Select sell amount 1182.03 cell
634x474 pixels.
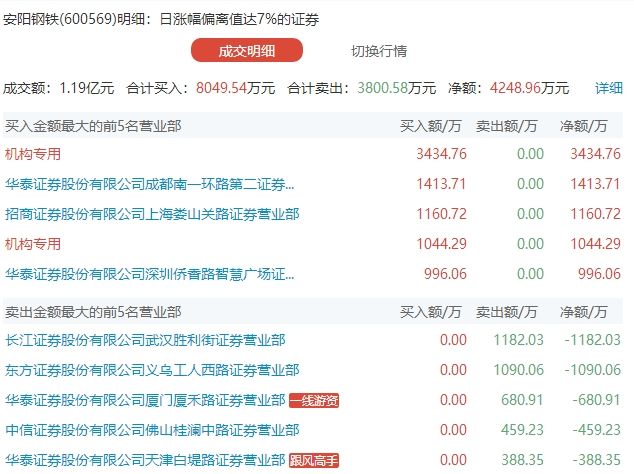518,340
